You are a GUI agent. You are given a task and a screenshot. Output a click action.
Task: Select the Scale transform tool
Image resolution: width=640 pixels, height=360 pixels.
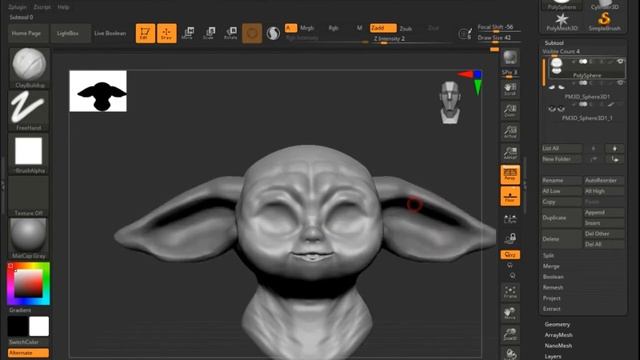(209, 33)
